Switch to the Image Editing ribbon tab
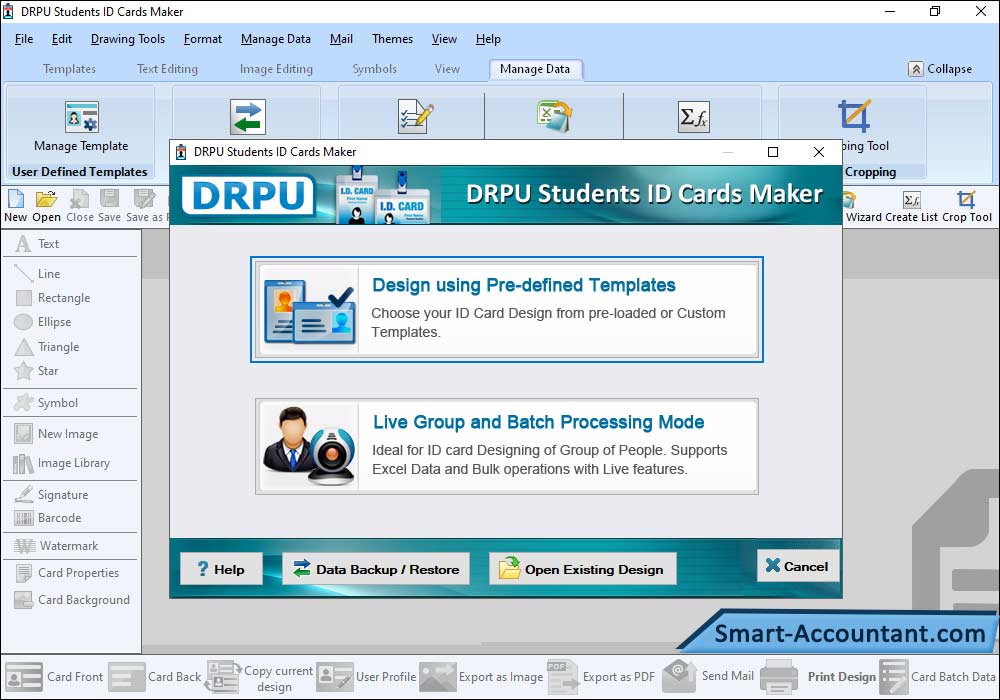Screen dimensions: 1000x700 click(x=276, y=69)
